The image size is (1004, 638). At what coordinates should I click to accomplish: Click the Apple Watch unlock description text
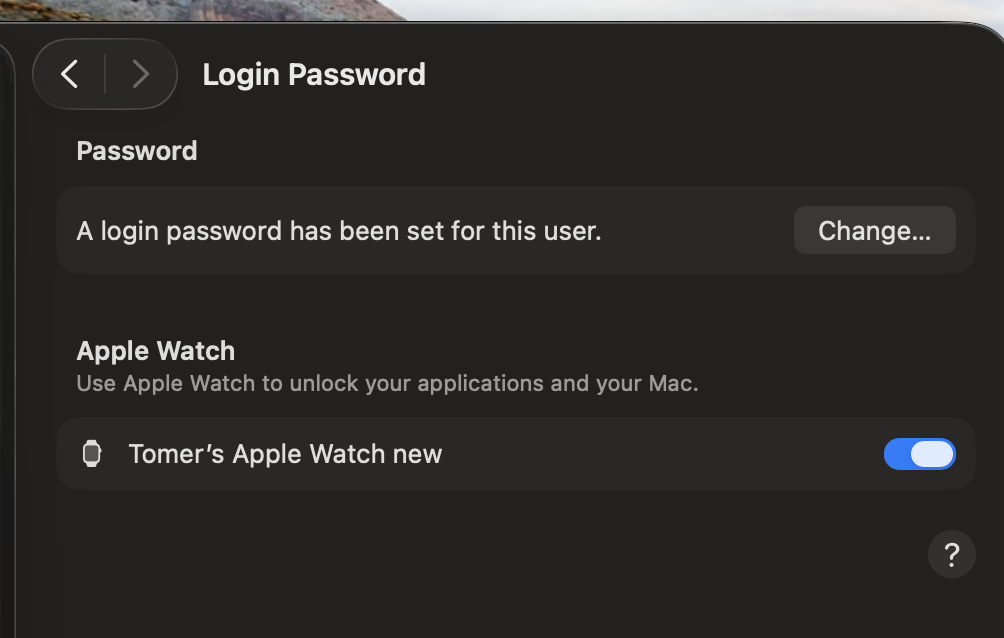click(387, 383)
